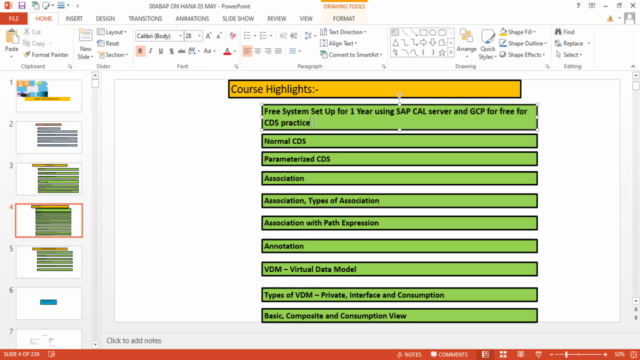The width and height of the screenshot is (640, 360).
Task: Open PowerPoint Help question mark
Action: 578,6
